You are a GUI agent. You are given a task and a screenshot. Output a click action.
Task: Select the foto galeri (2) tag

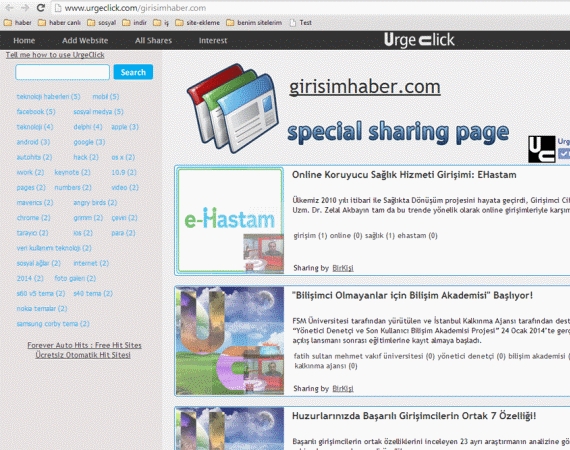pyautogui.click(x=75, y=278)
